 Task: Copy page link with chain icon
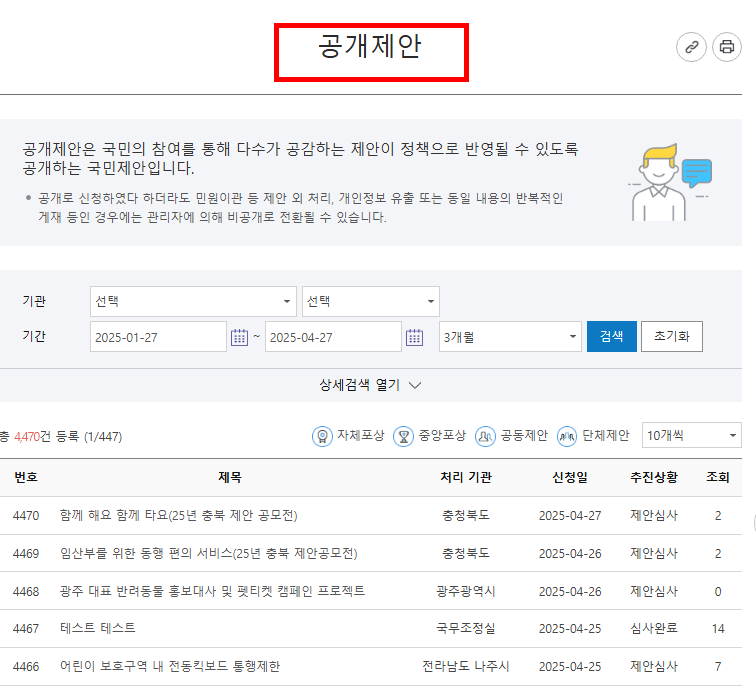coord(691,47)
